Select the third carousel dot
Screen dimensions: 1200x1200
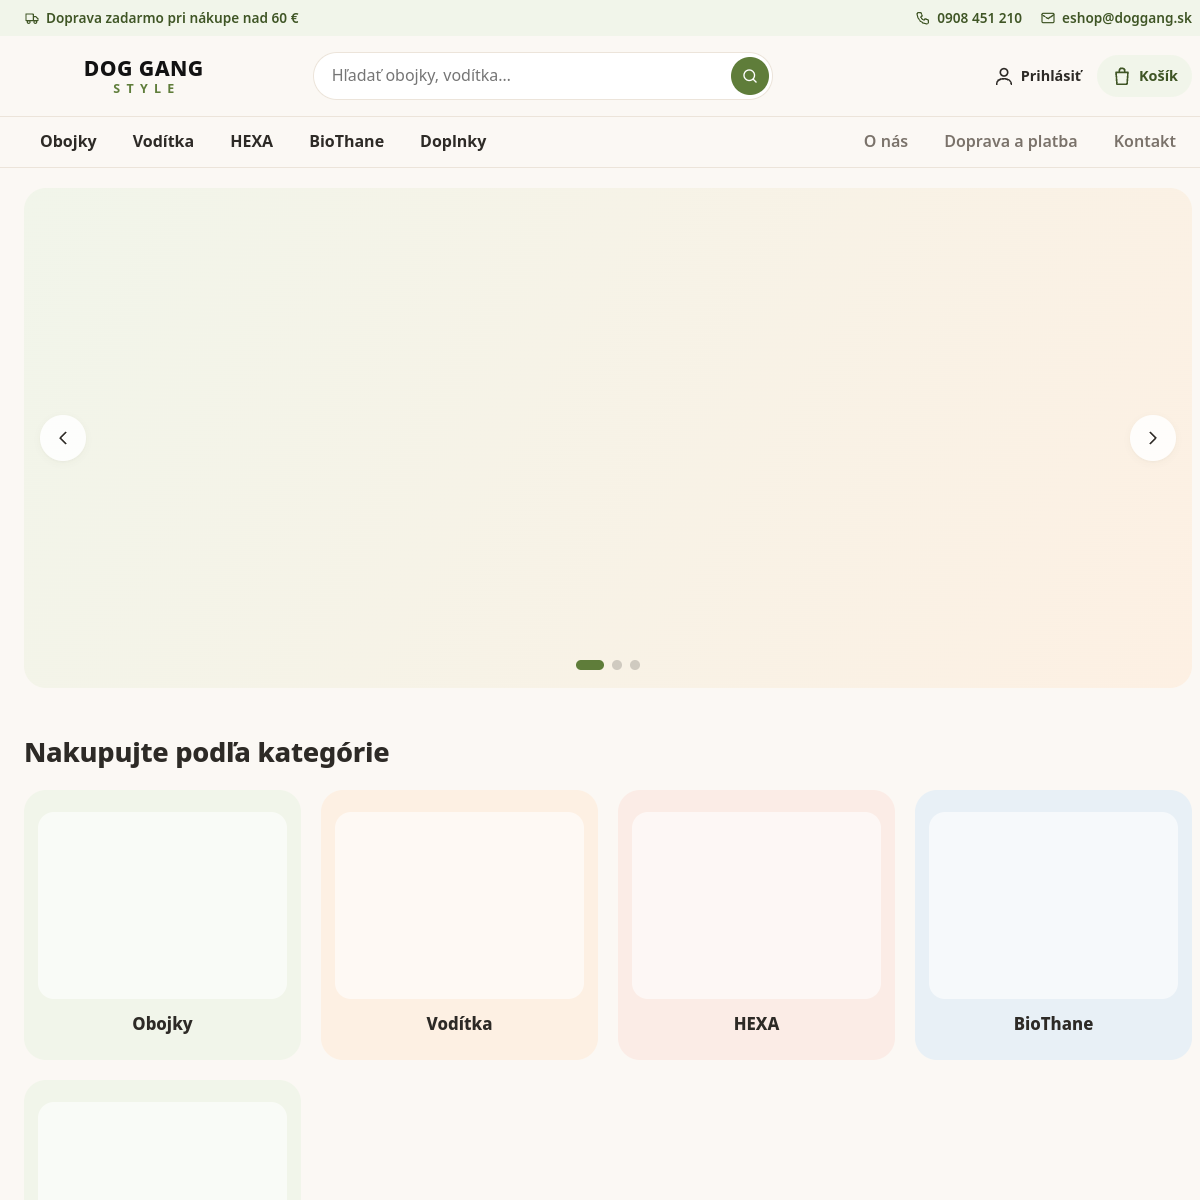point(635,665)
